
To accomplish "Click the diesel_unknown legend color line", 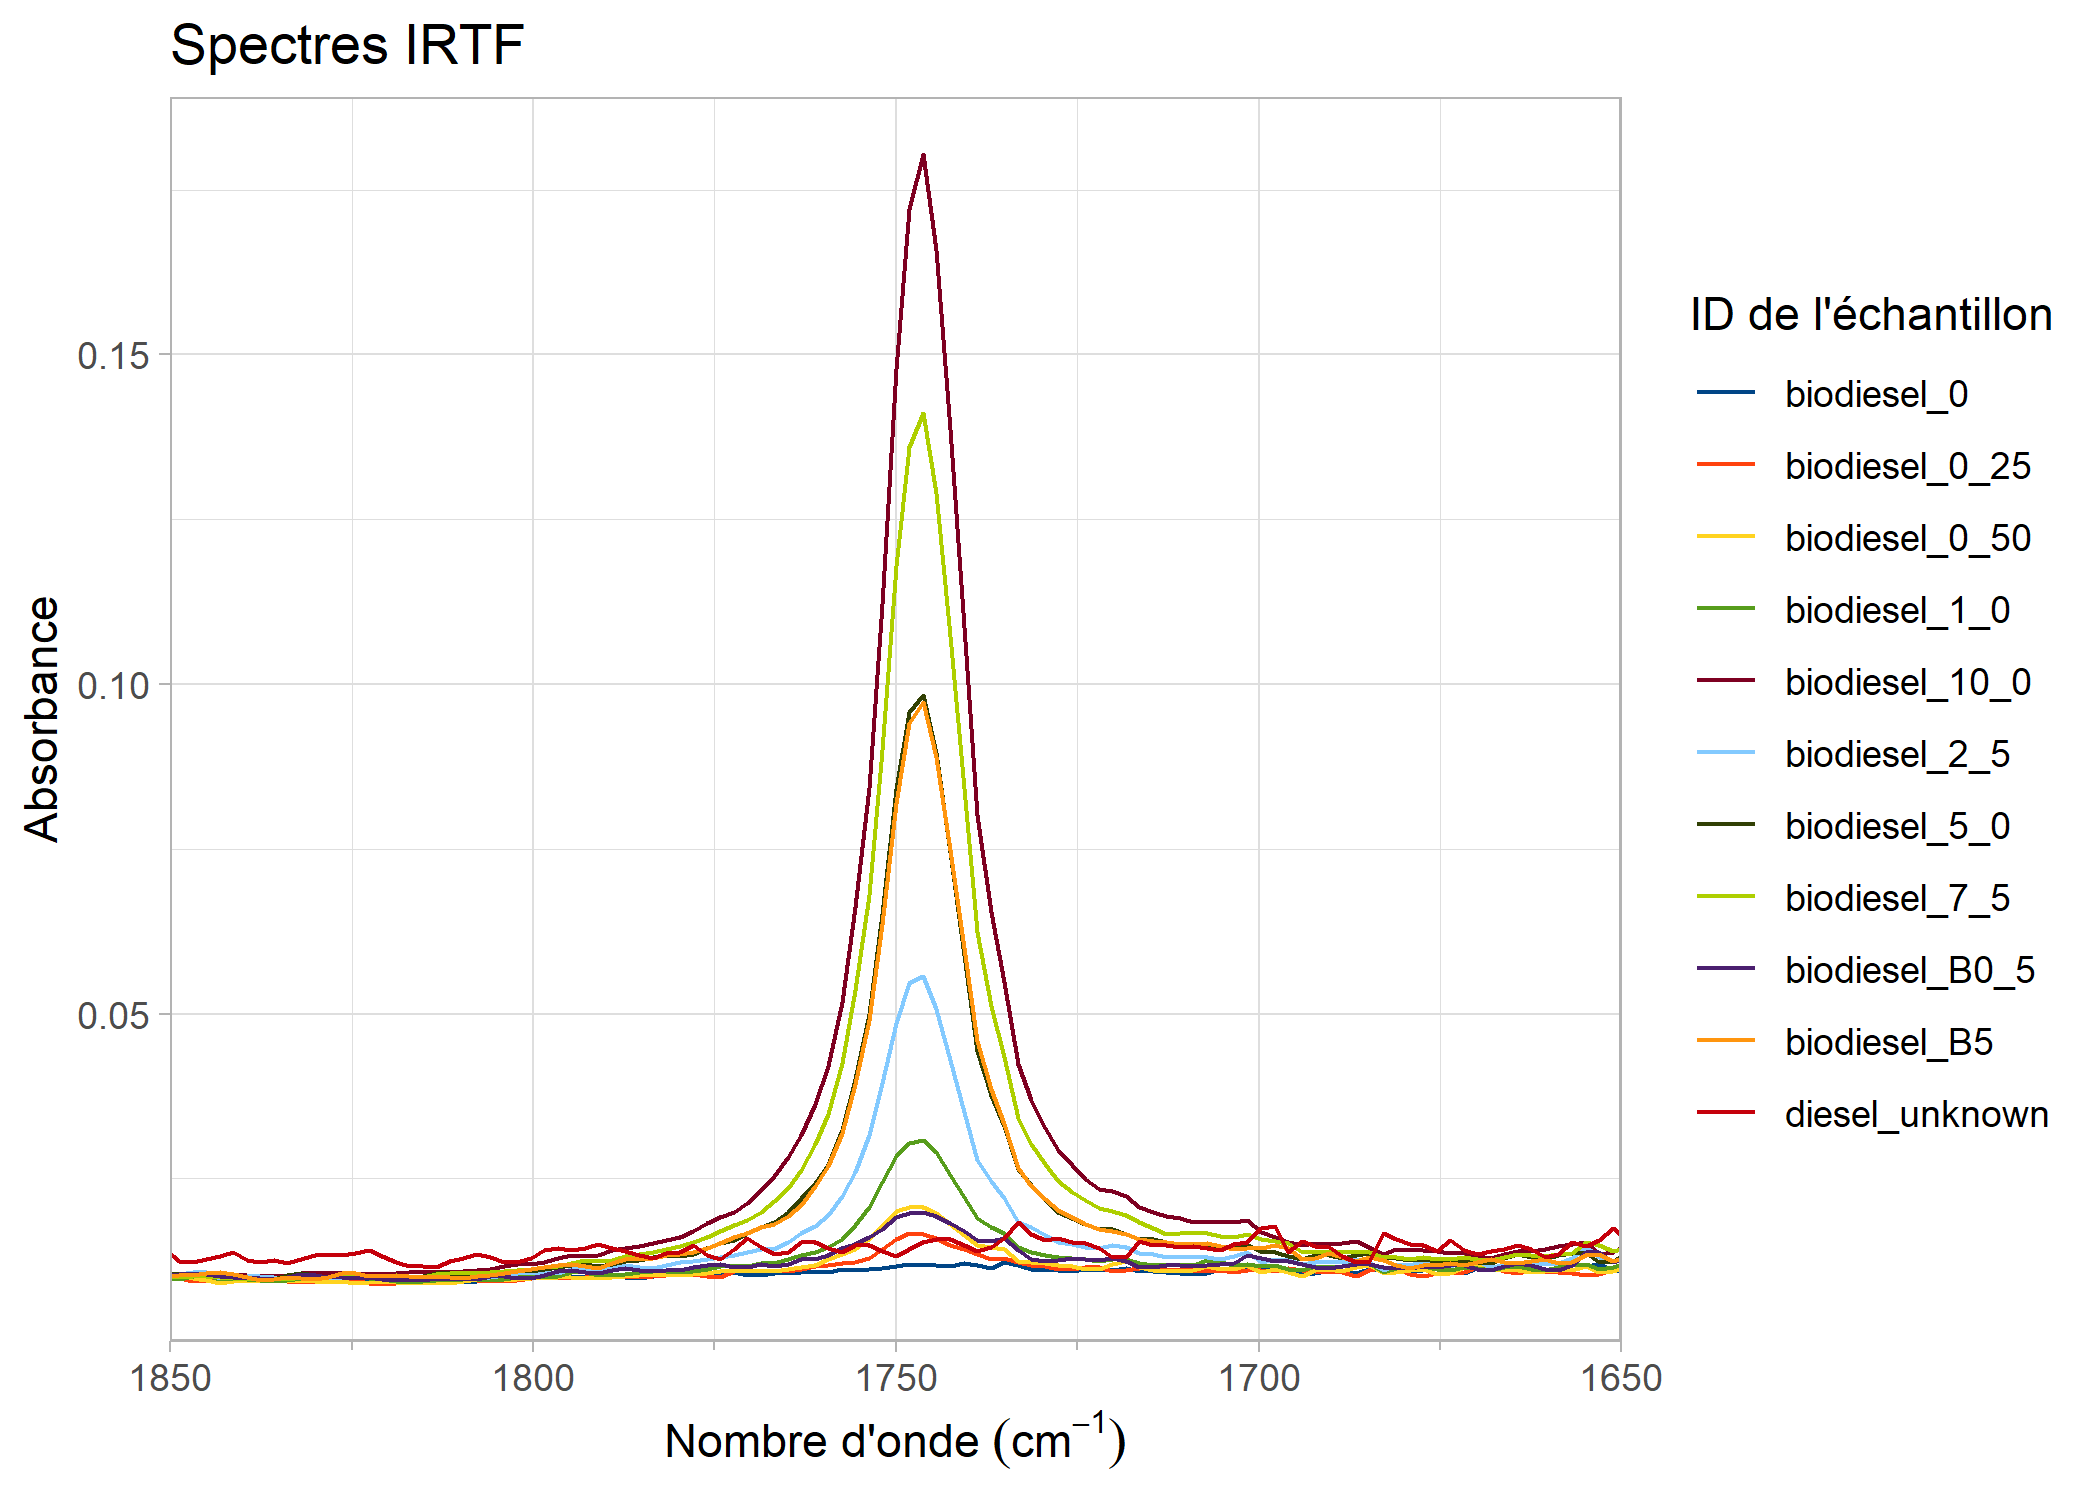I will tap(1725, 1113).
